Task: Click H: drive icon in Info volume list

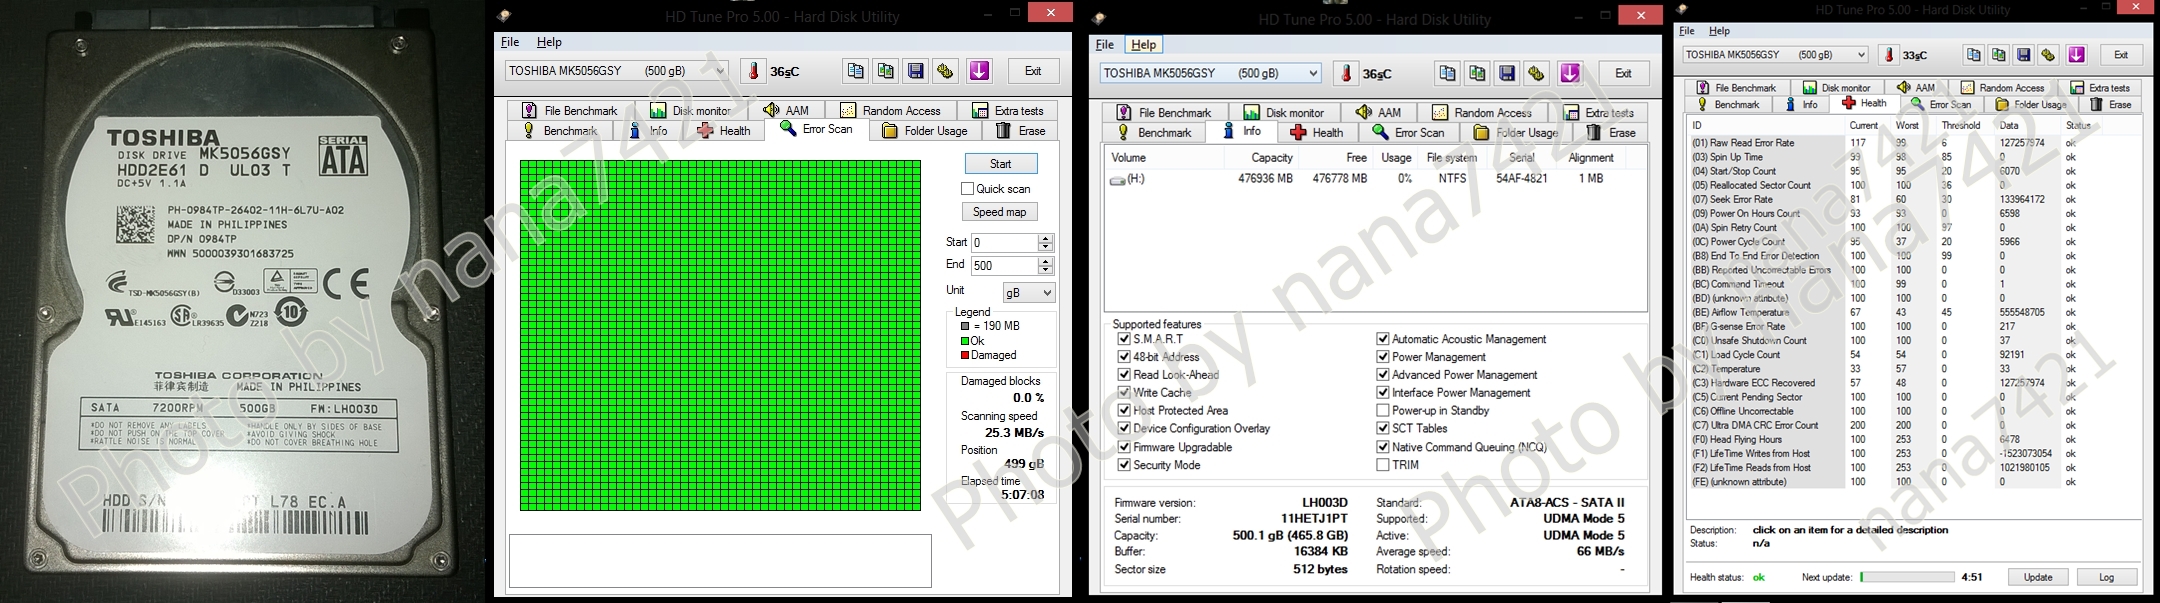Action: pos(1117,180)
